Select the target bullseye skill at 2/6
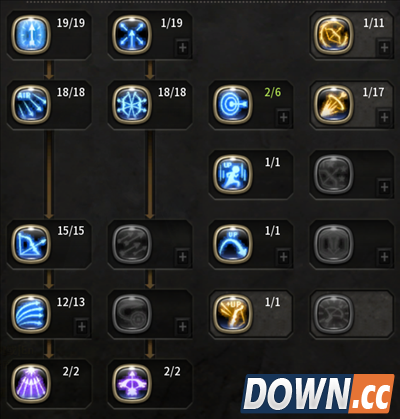 point(233,105)
